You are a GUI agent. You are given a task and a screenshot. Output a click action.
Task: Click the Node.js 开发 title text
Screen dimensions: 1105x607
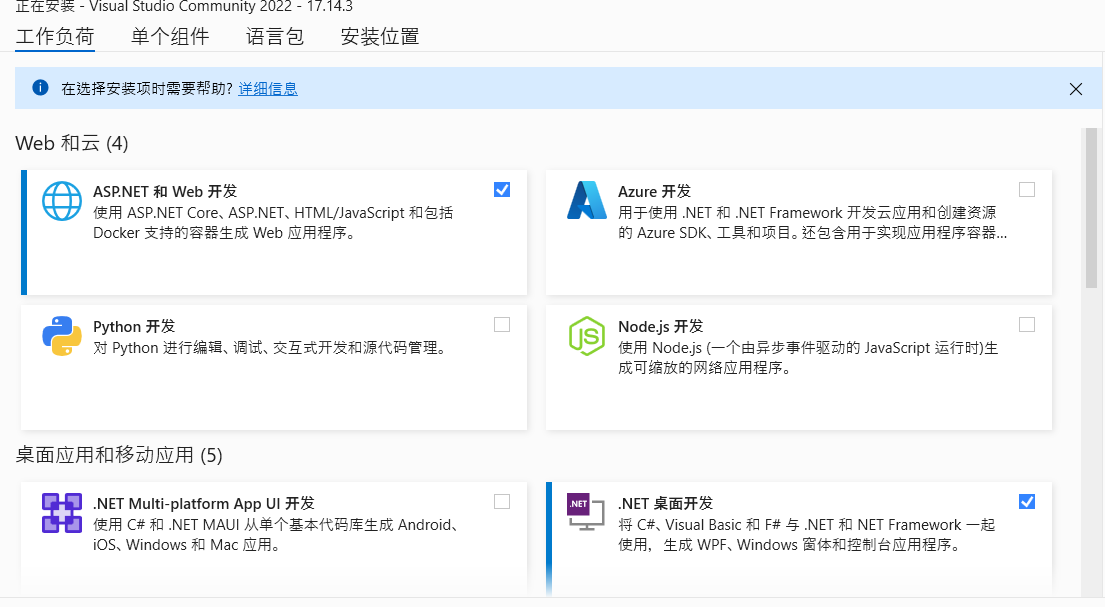(660, 326)
